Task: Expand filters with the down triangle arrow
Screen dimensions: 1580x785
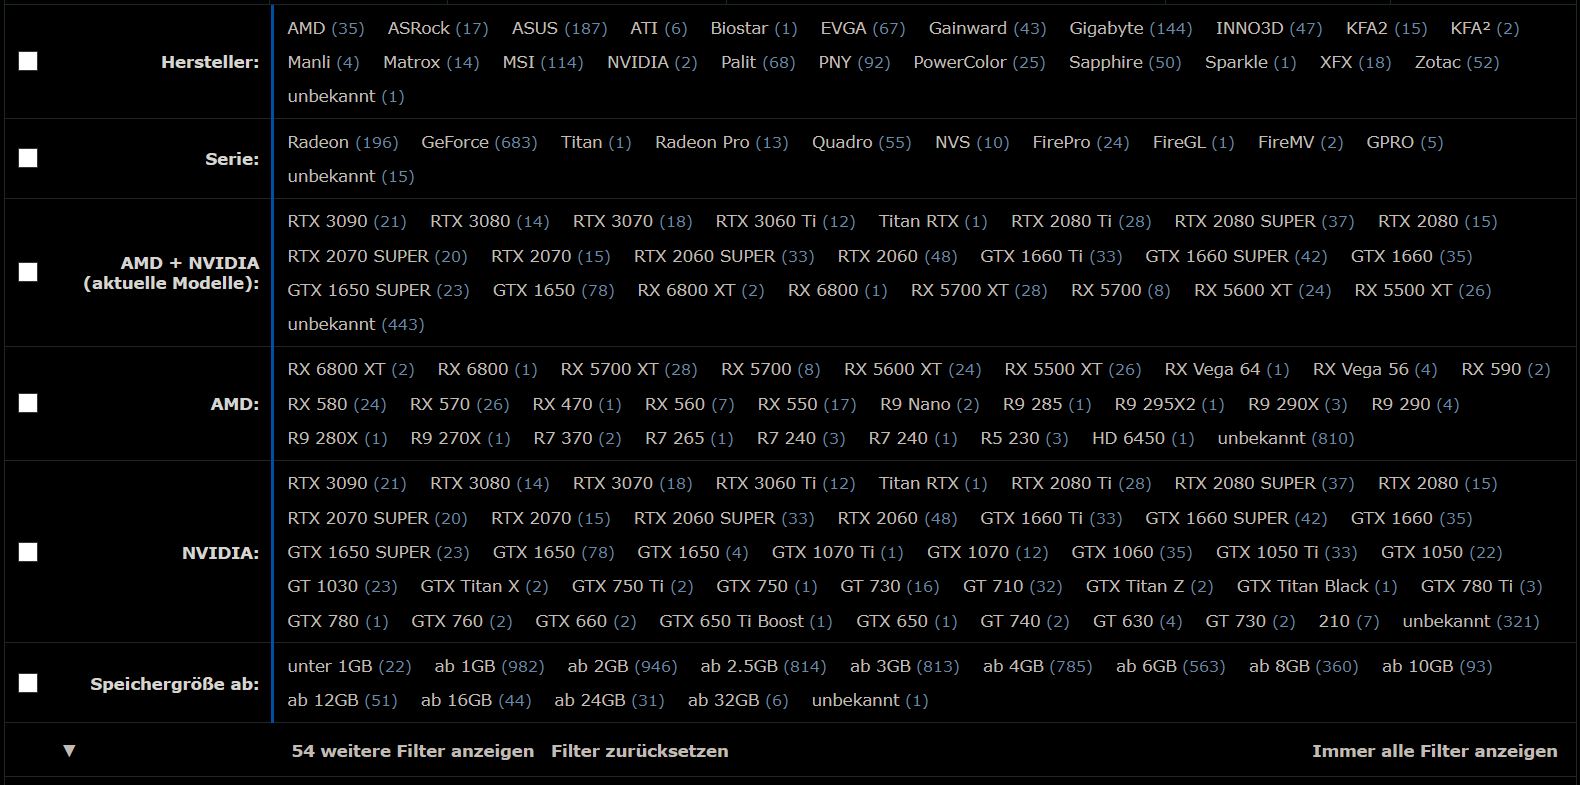Action: click(69, 750)
